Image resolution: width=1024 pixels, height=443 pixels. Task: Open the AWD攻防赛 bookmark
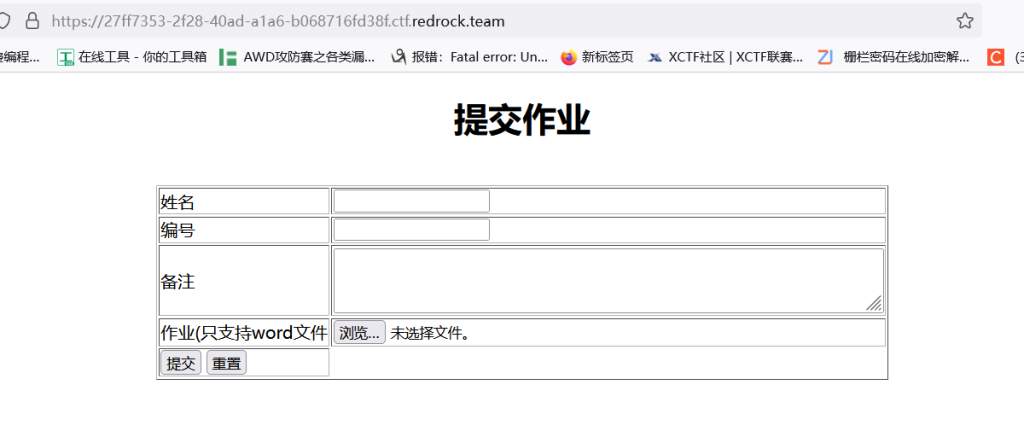tap(298, 57)
